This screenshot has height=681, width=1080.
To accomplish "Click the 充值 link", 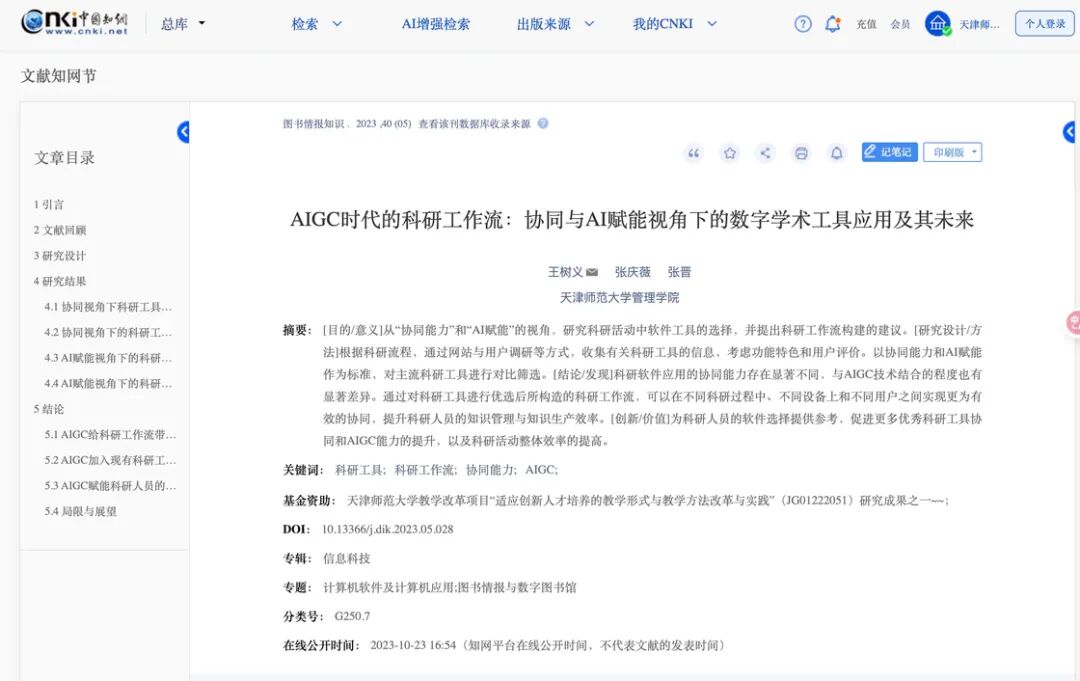I will tap(866, 24).
